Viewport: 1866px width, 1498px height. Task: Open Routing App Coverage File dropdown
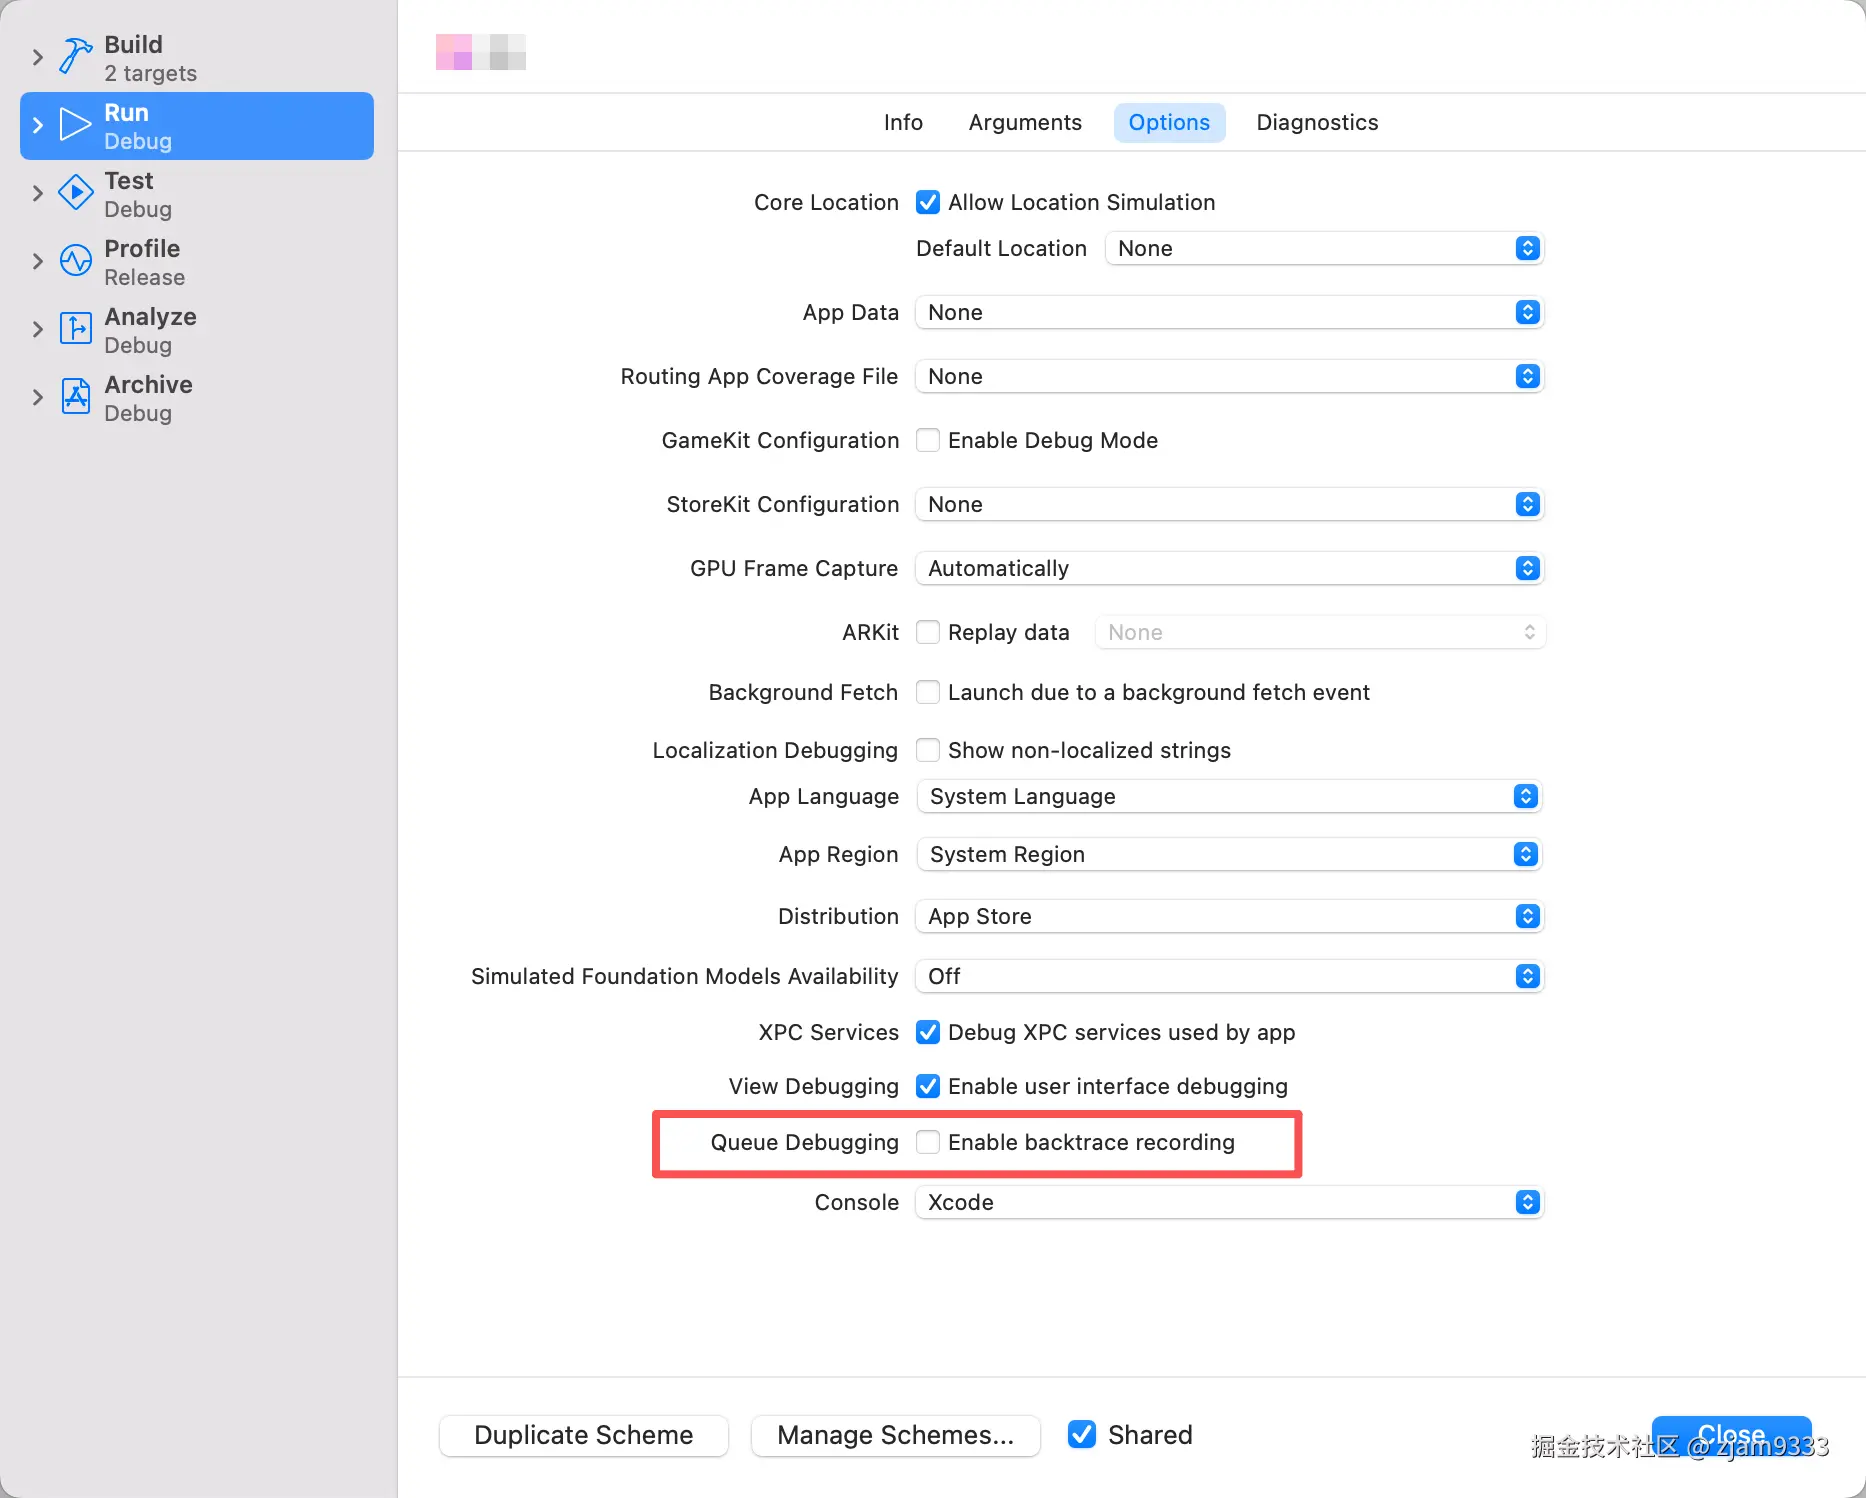pos(1229,376)
